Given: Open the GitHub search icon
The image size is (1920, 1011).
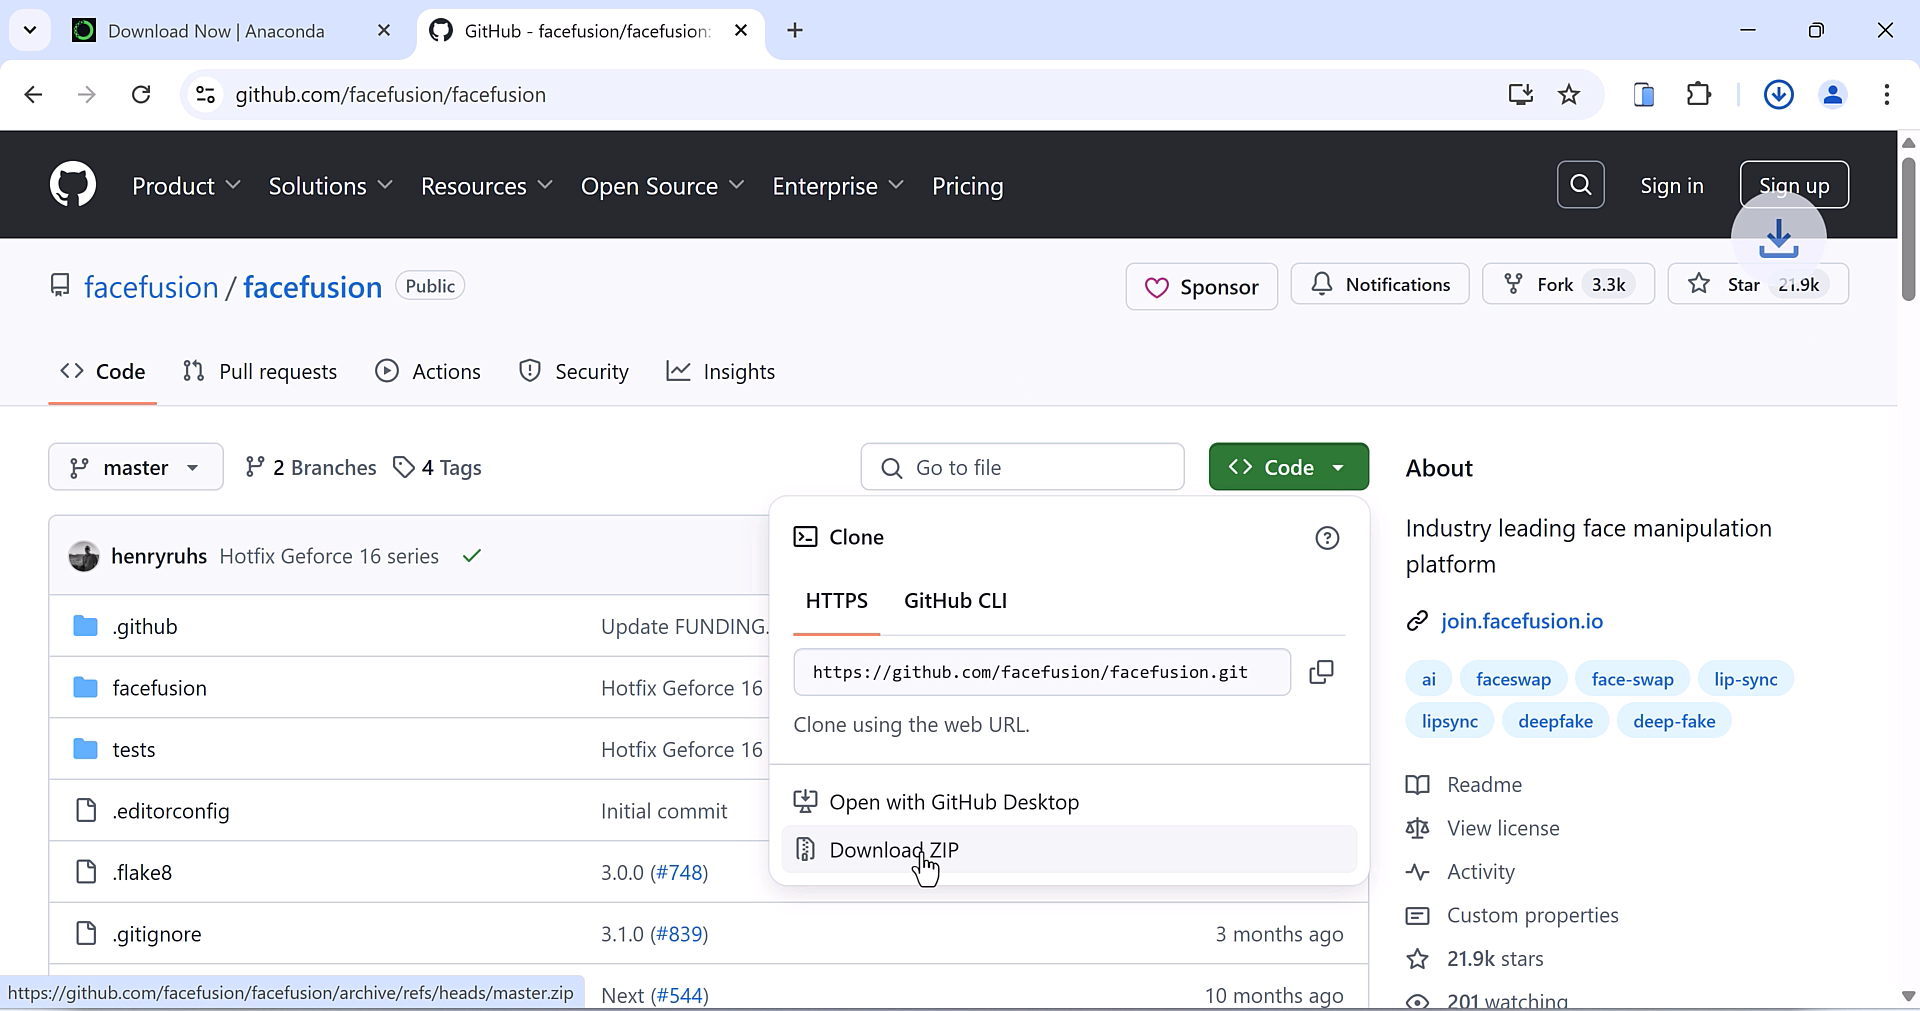Looking at the screenshot, I should (x=1580, y=185).
